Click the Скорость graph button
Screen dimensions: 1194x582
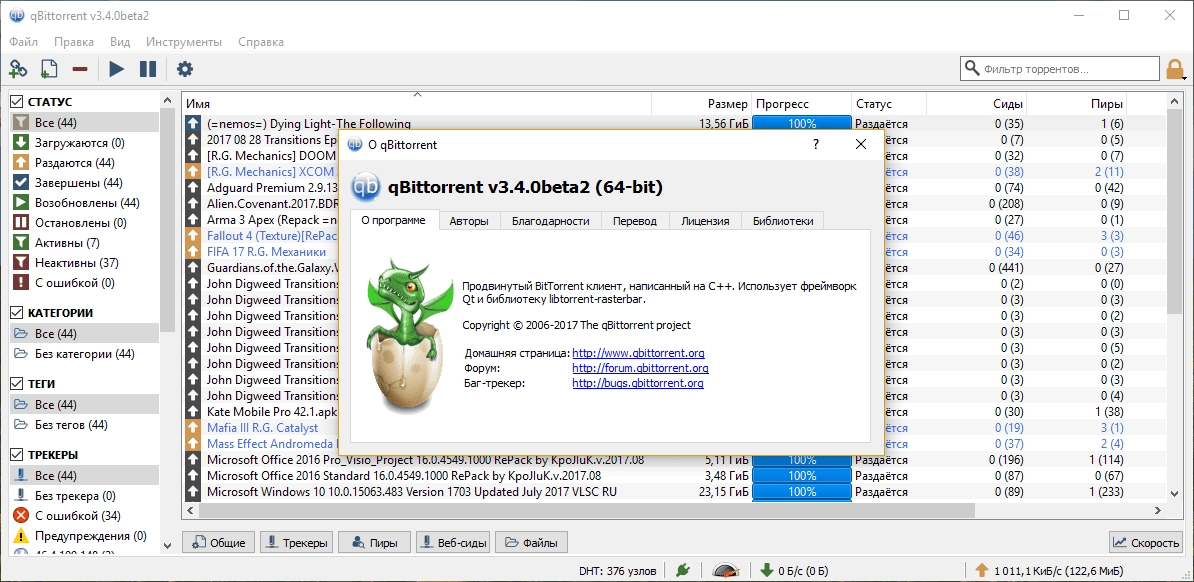(1146, 543)
